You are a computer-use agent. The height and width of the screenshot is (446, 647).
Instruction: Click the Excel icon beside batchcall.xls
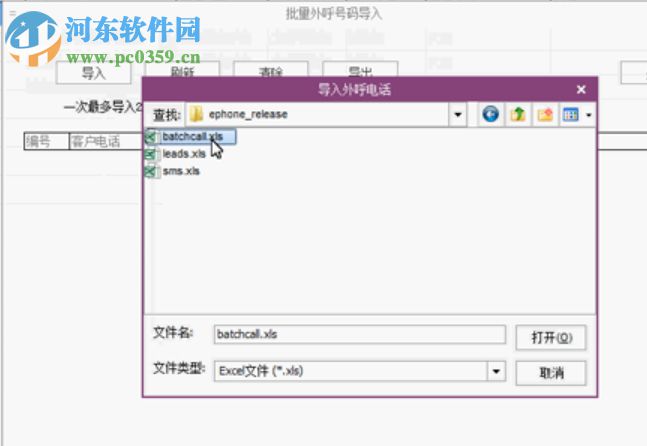click(151, 137)
